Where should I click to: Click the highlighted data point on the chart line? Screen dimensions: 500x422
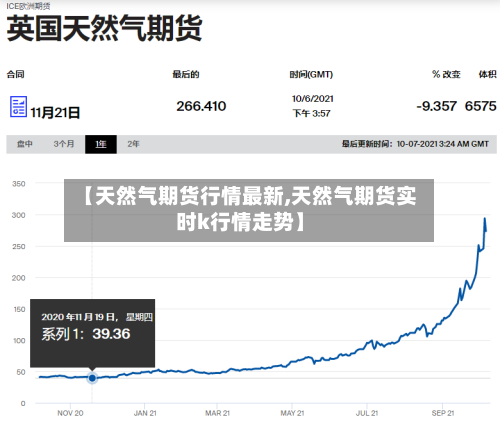[x=92, y=378]
